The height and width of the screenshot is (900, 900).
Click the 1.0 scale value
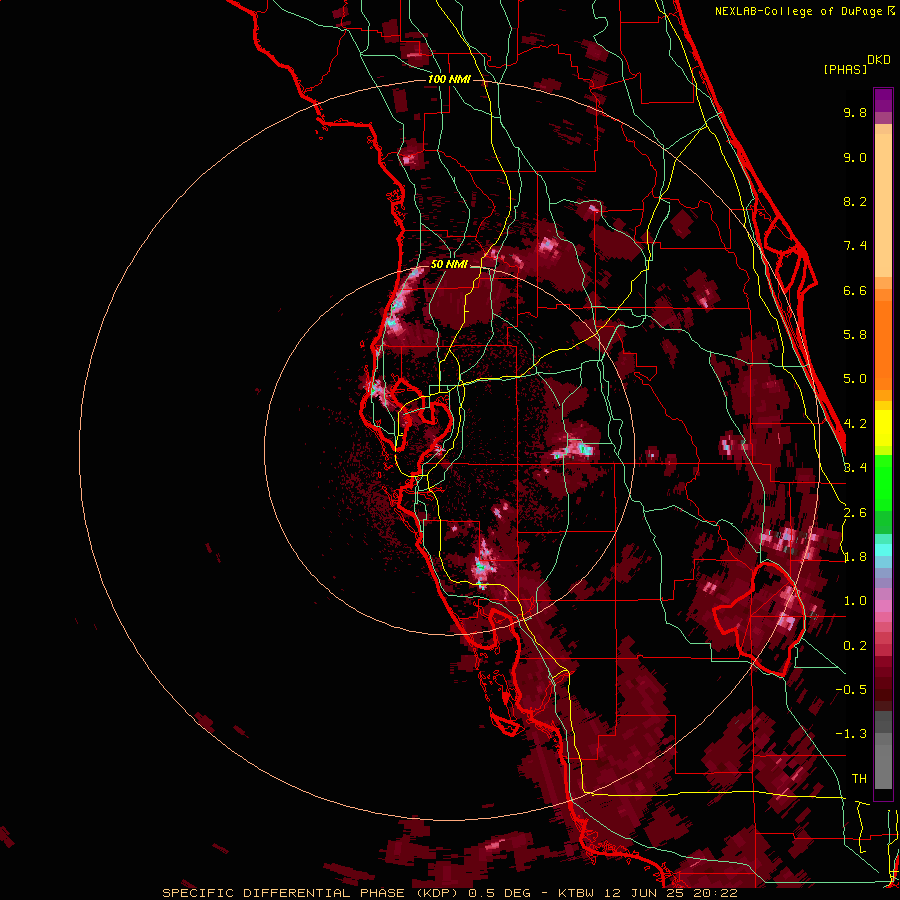pos(855,601)
